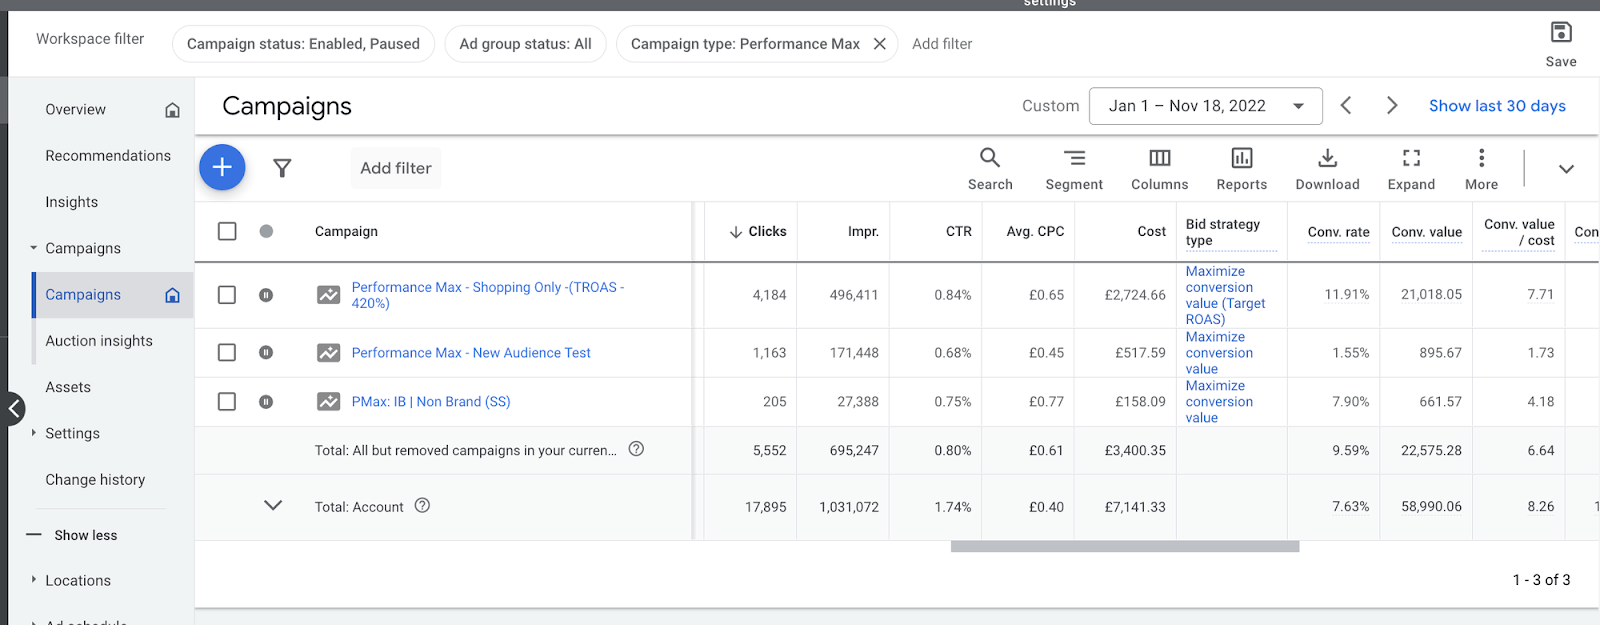This screenshot has width=1600, height=625.
Task: Open the funnel filter icon
Action: pos(282,168)
